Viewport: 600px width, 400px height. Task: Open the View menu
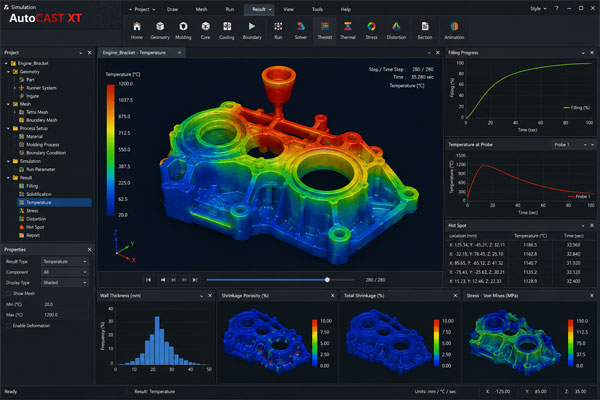288,9
